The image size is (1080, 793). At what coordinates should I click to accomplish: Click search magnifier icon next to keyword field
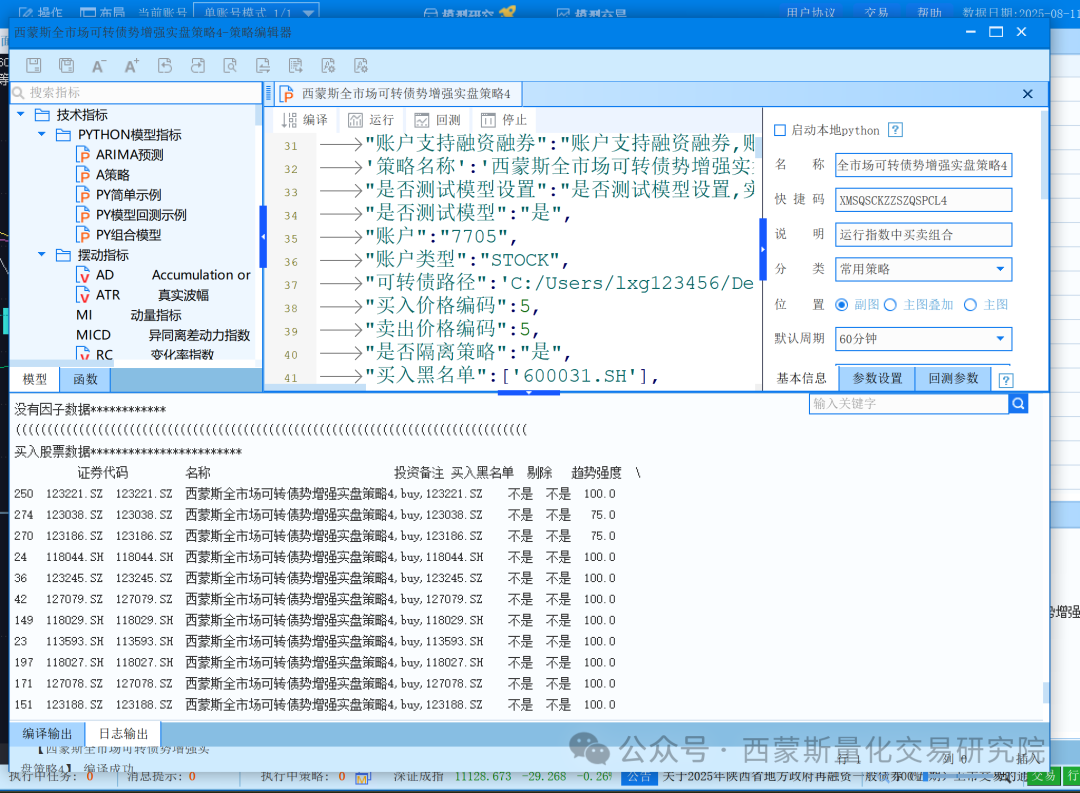1019,404
